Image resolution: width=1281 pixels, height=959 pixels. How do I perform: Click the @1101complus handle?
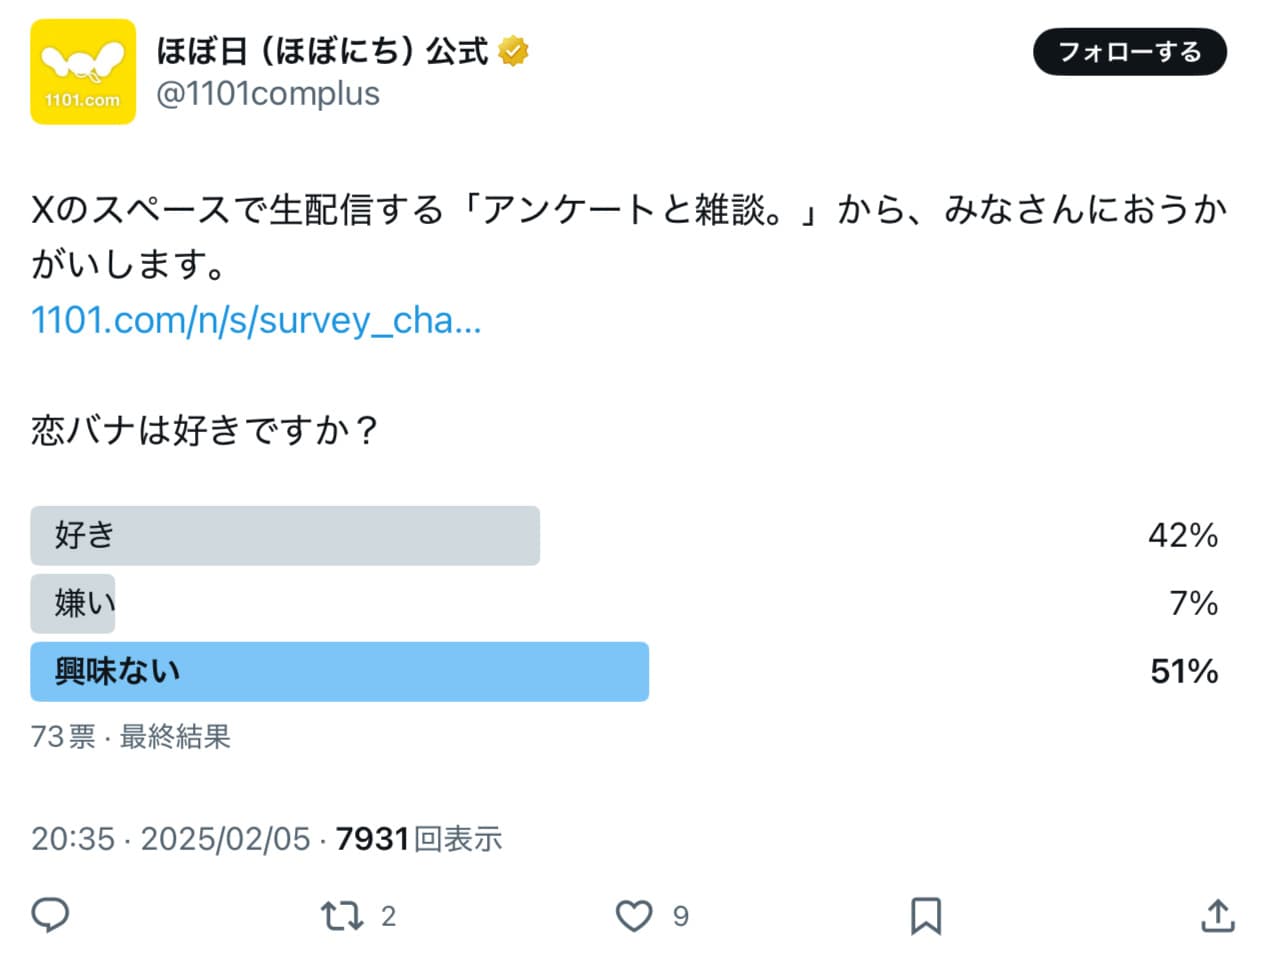268,94
